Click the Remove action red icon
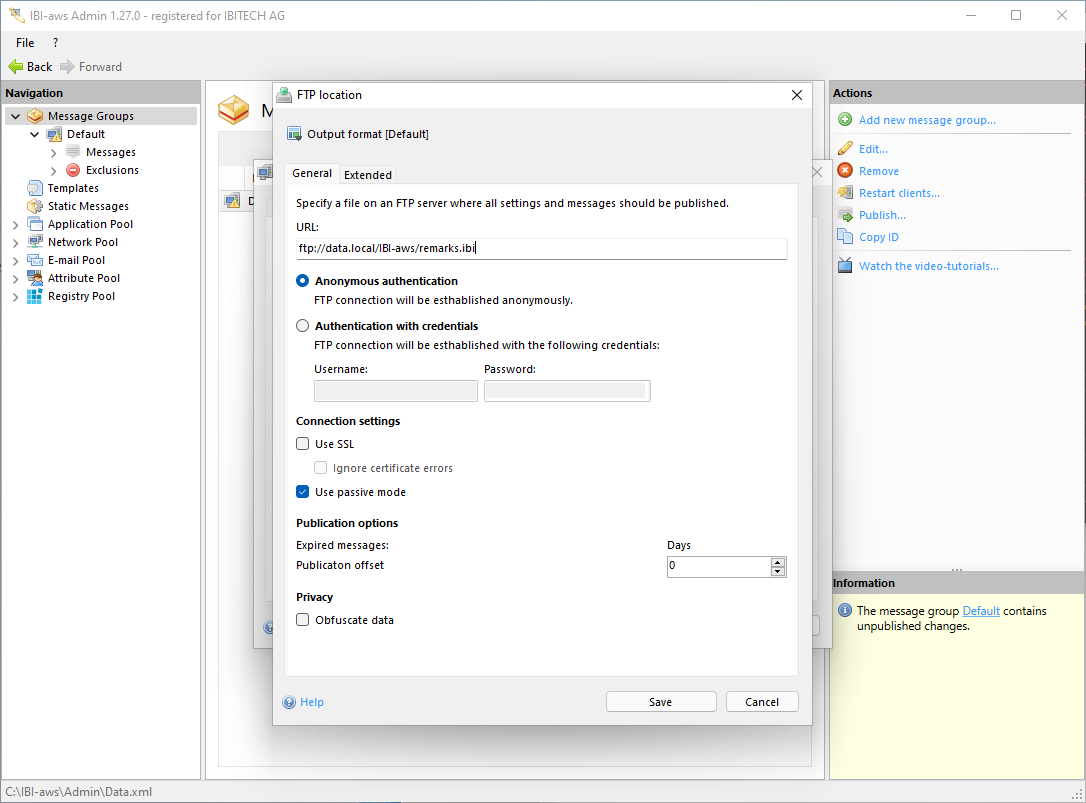This screenshot has width=1086, height=803. pos(845,171)
